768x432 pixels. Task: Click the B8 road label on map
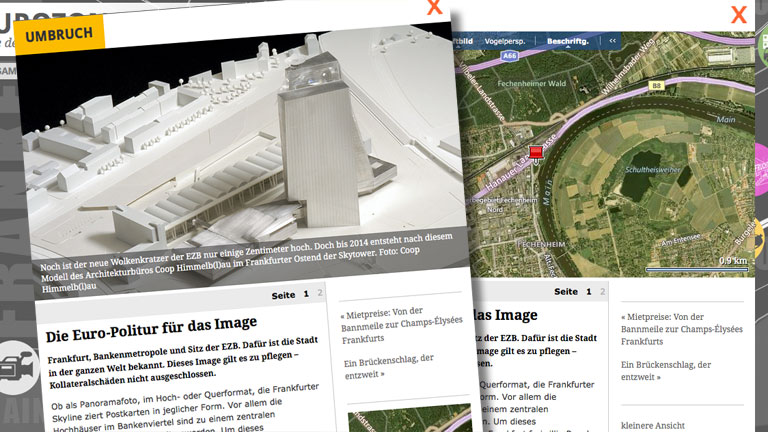click(x=656, y=85)
